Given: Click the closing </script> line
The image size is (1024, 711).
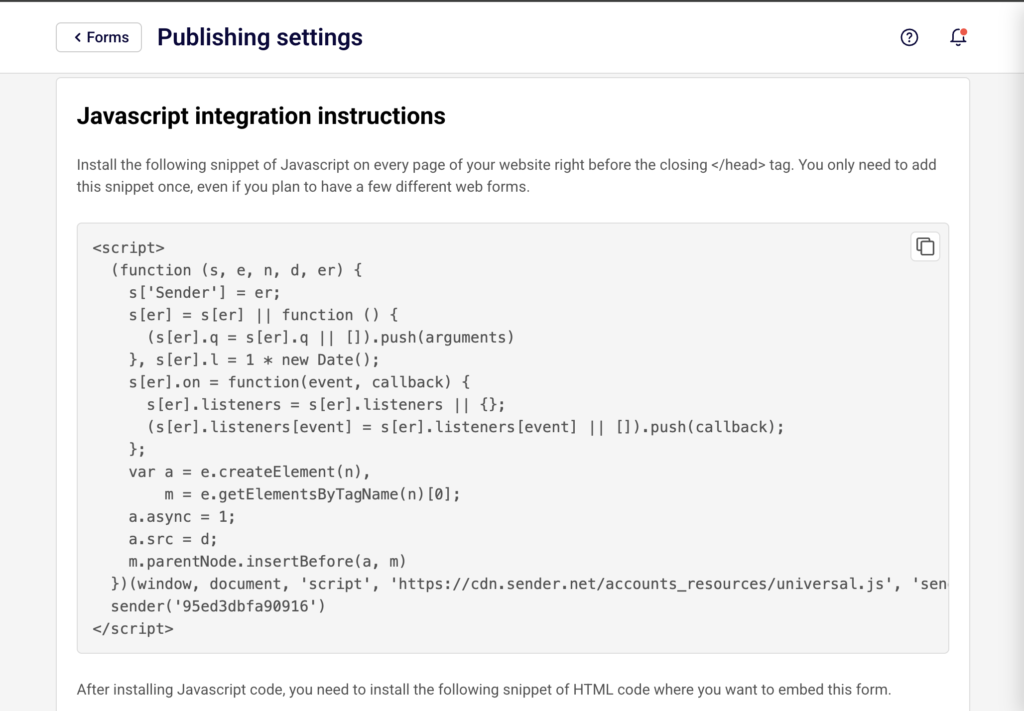Looking at the screenshot, I should 133,629.
